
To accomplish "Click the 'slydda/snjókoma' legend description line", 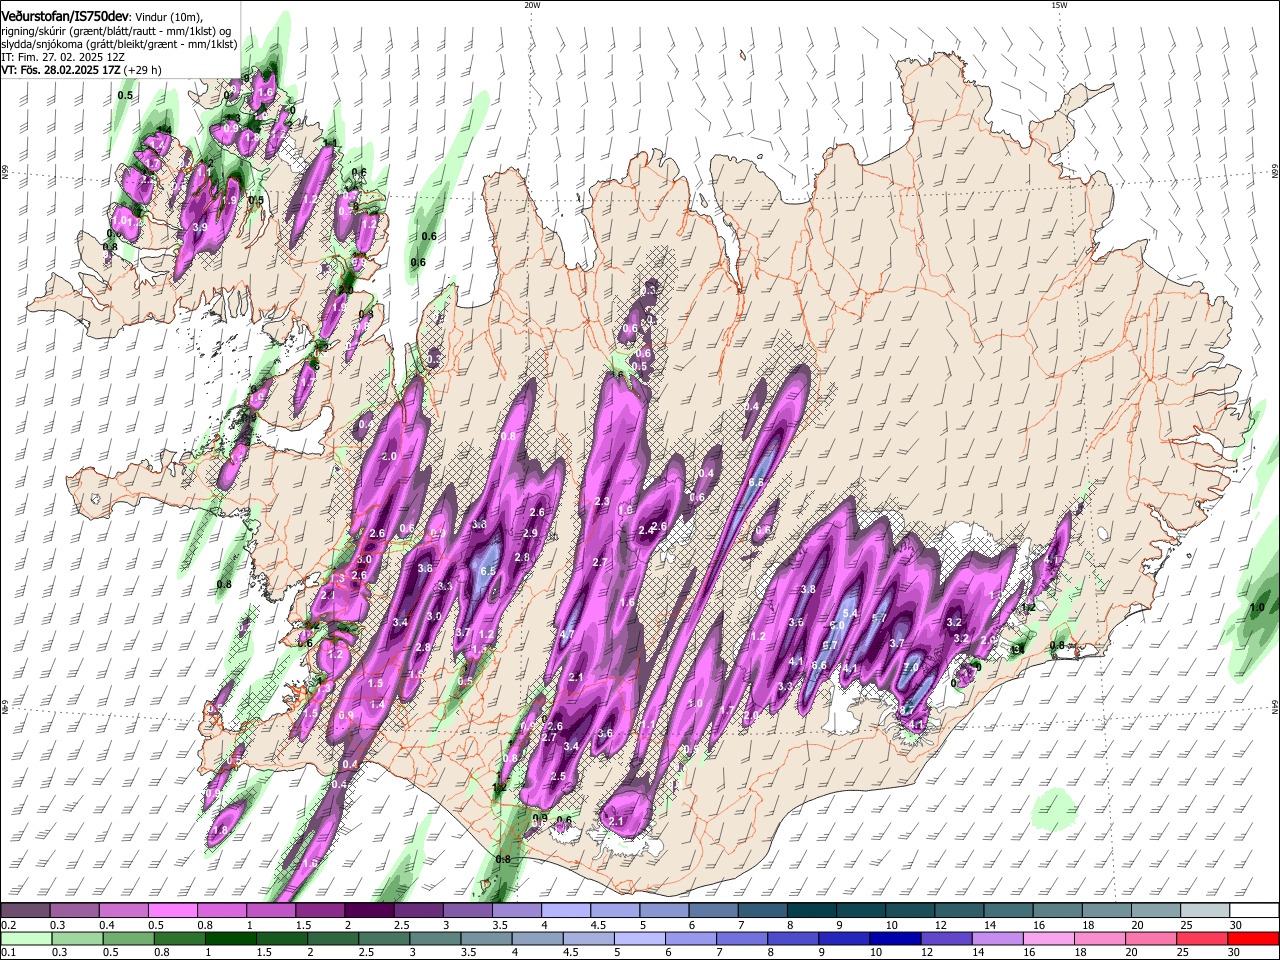I will pos(119,44).
